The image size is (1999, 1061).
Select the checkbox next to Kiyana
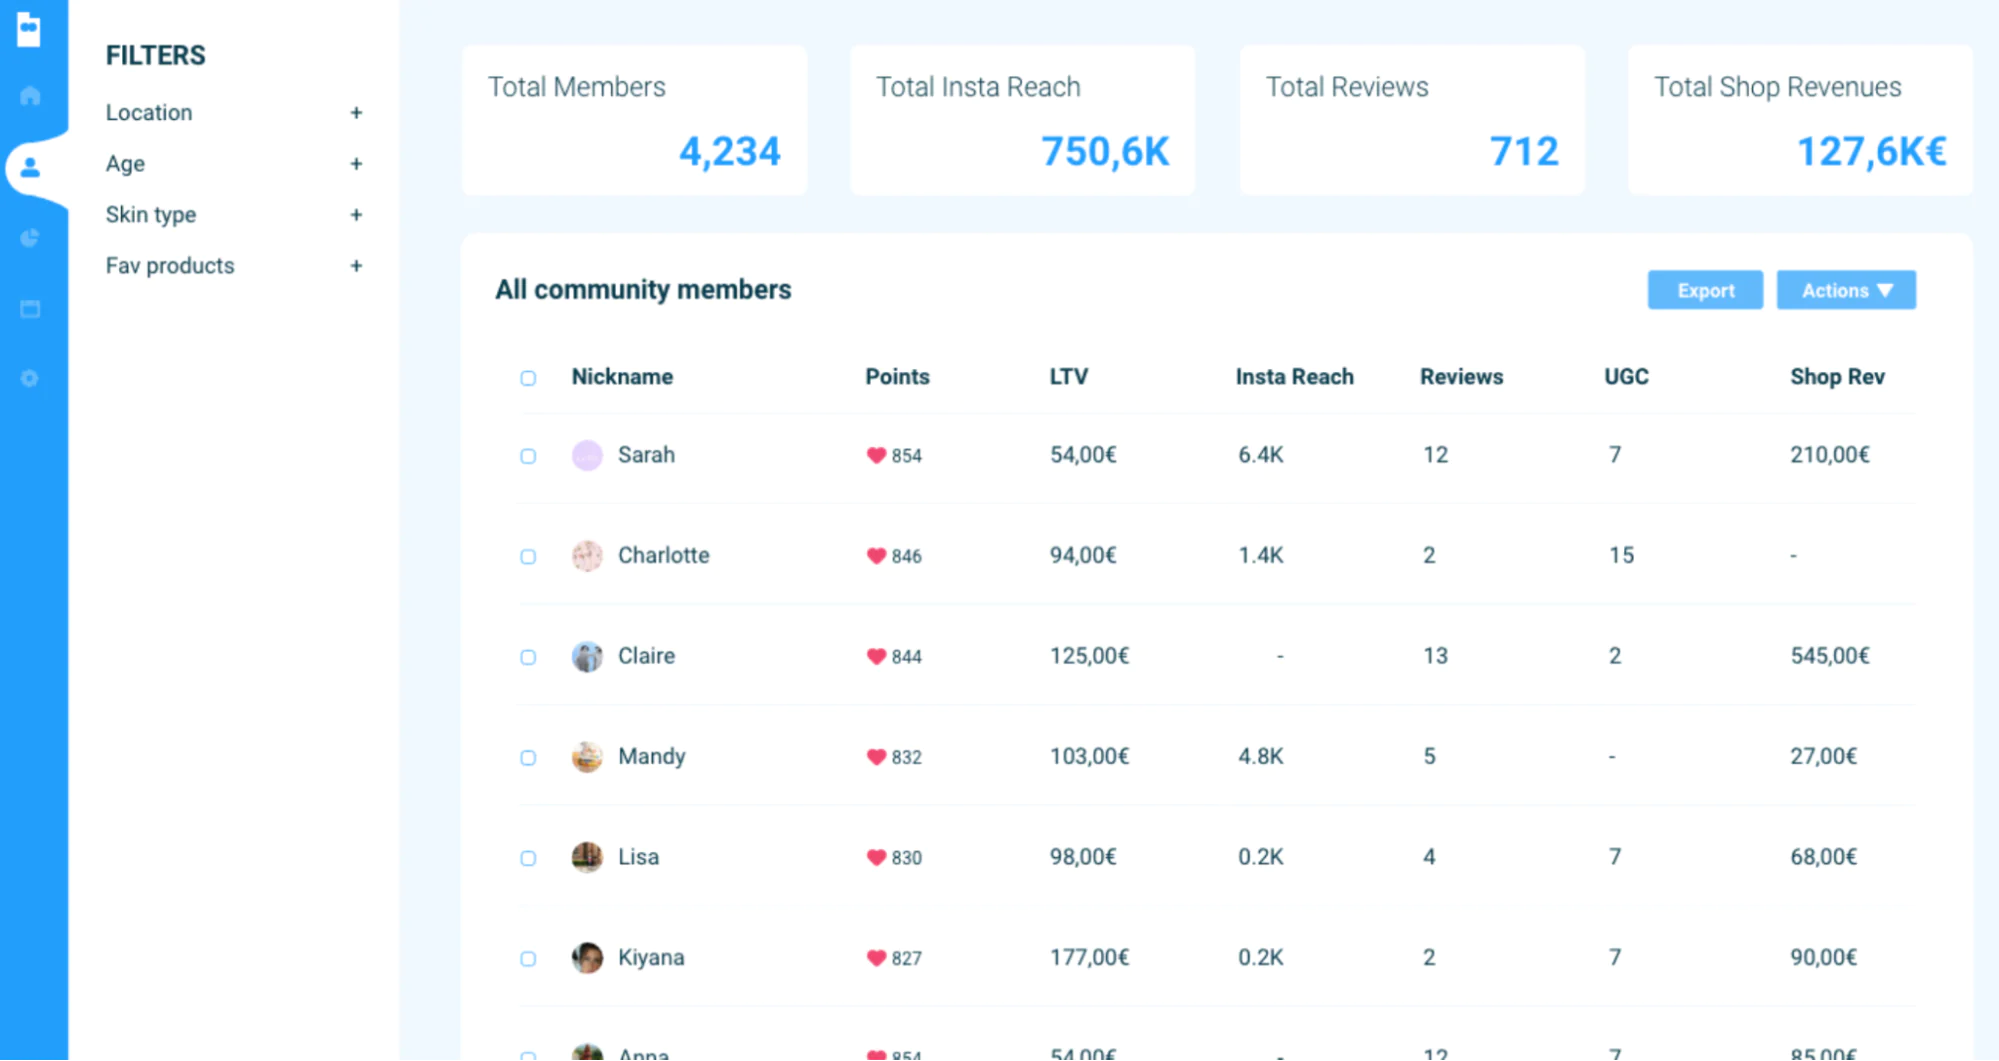pyautogui.click(x=528, y=959)
